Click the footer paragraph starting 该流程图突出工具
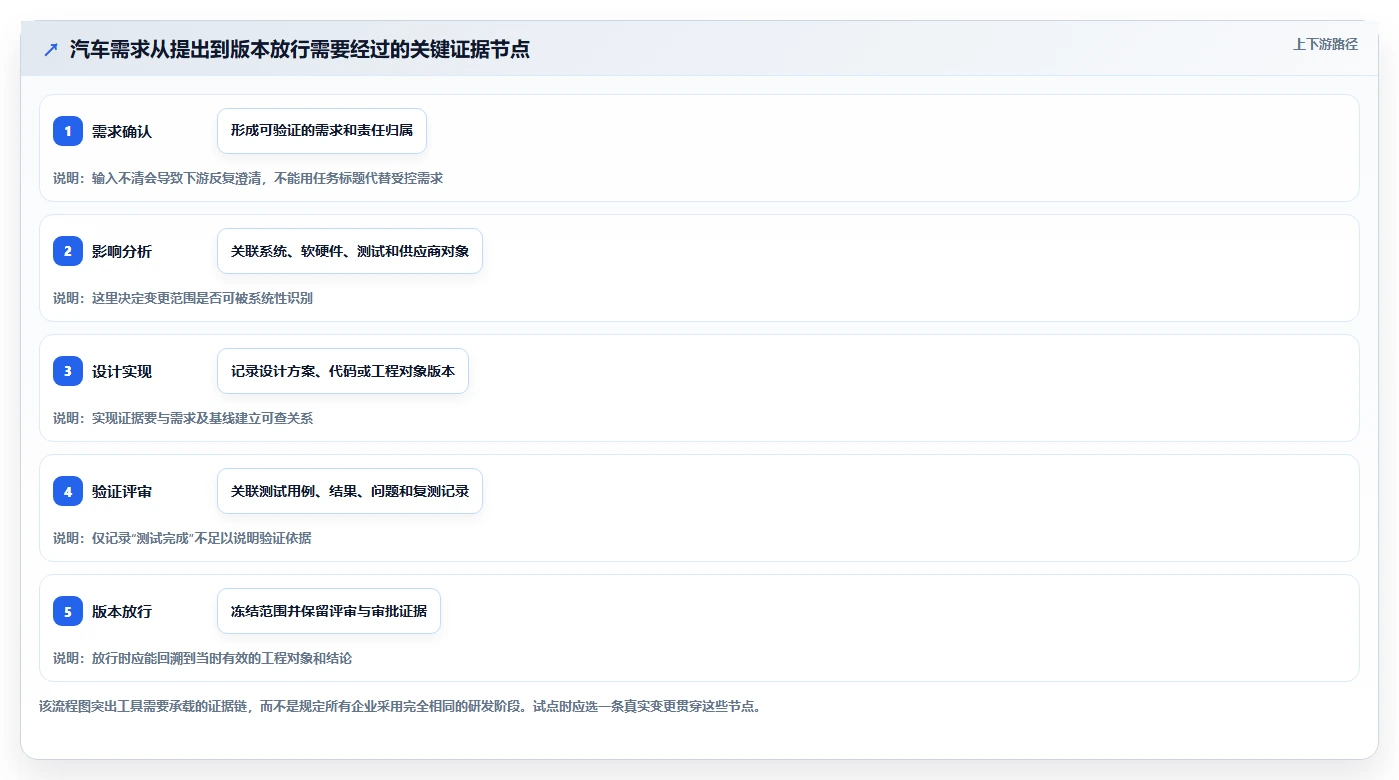1399x780 pixels. coord(400,706)
